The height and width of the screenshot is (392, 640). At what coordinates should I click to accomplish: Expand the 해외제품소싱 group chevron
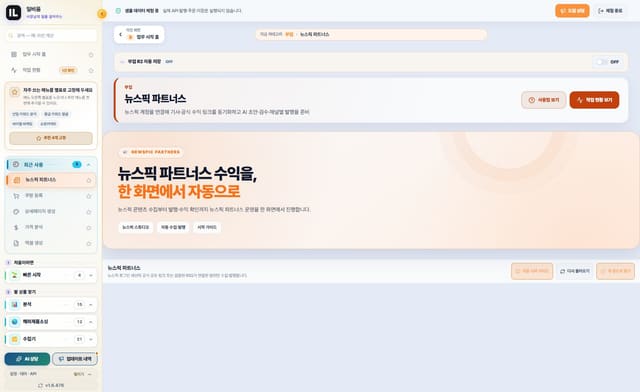(91, 322)
